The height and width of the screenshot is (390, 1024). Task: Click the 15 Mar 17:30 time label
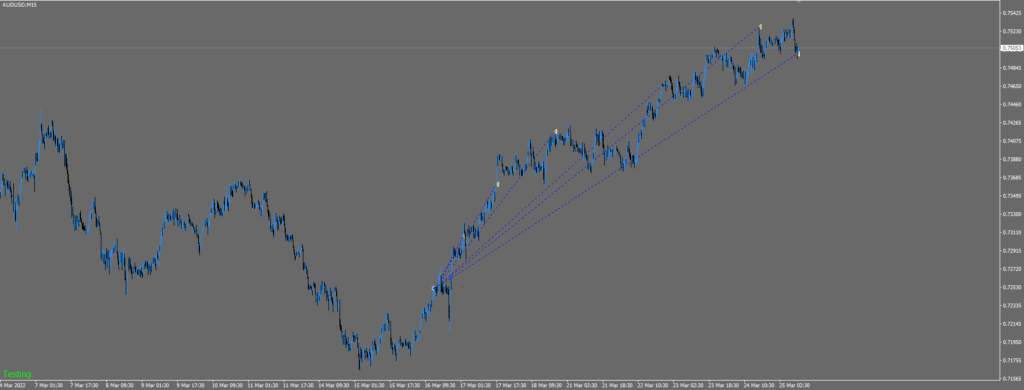tap(406, 385)
